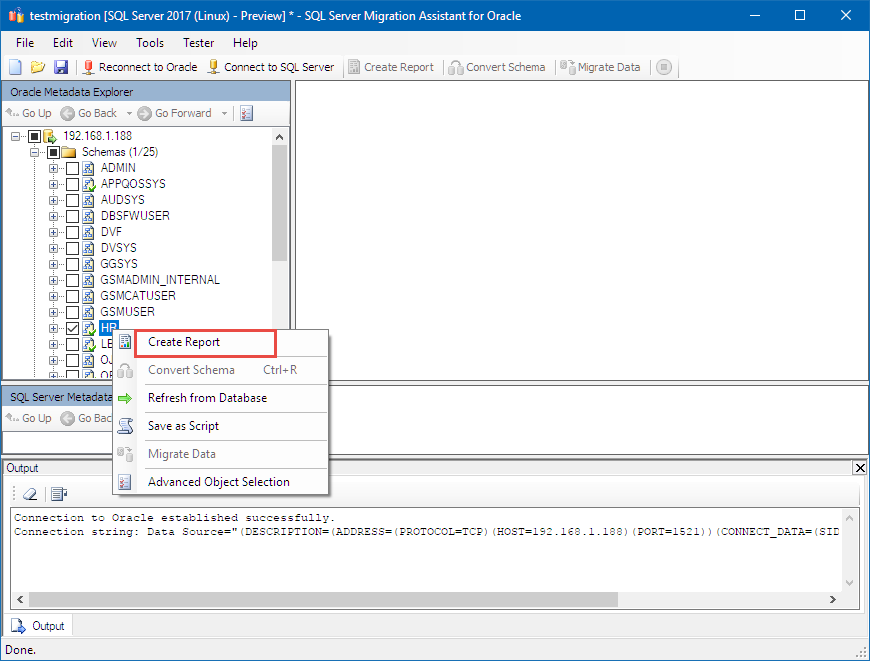Uncheck the HR schema checkbox
This screenshot has height=661, width=870.
tap(74, 327)
